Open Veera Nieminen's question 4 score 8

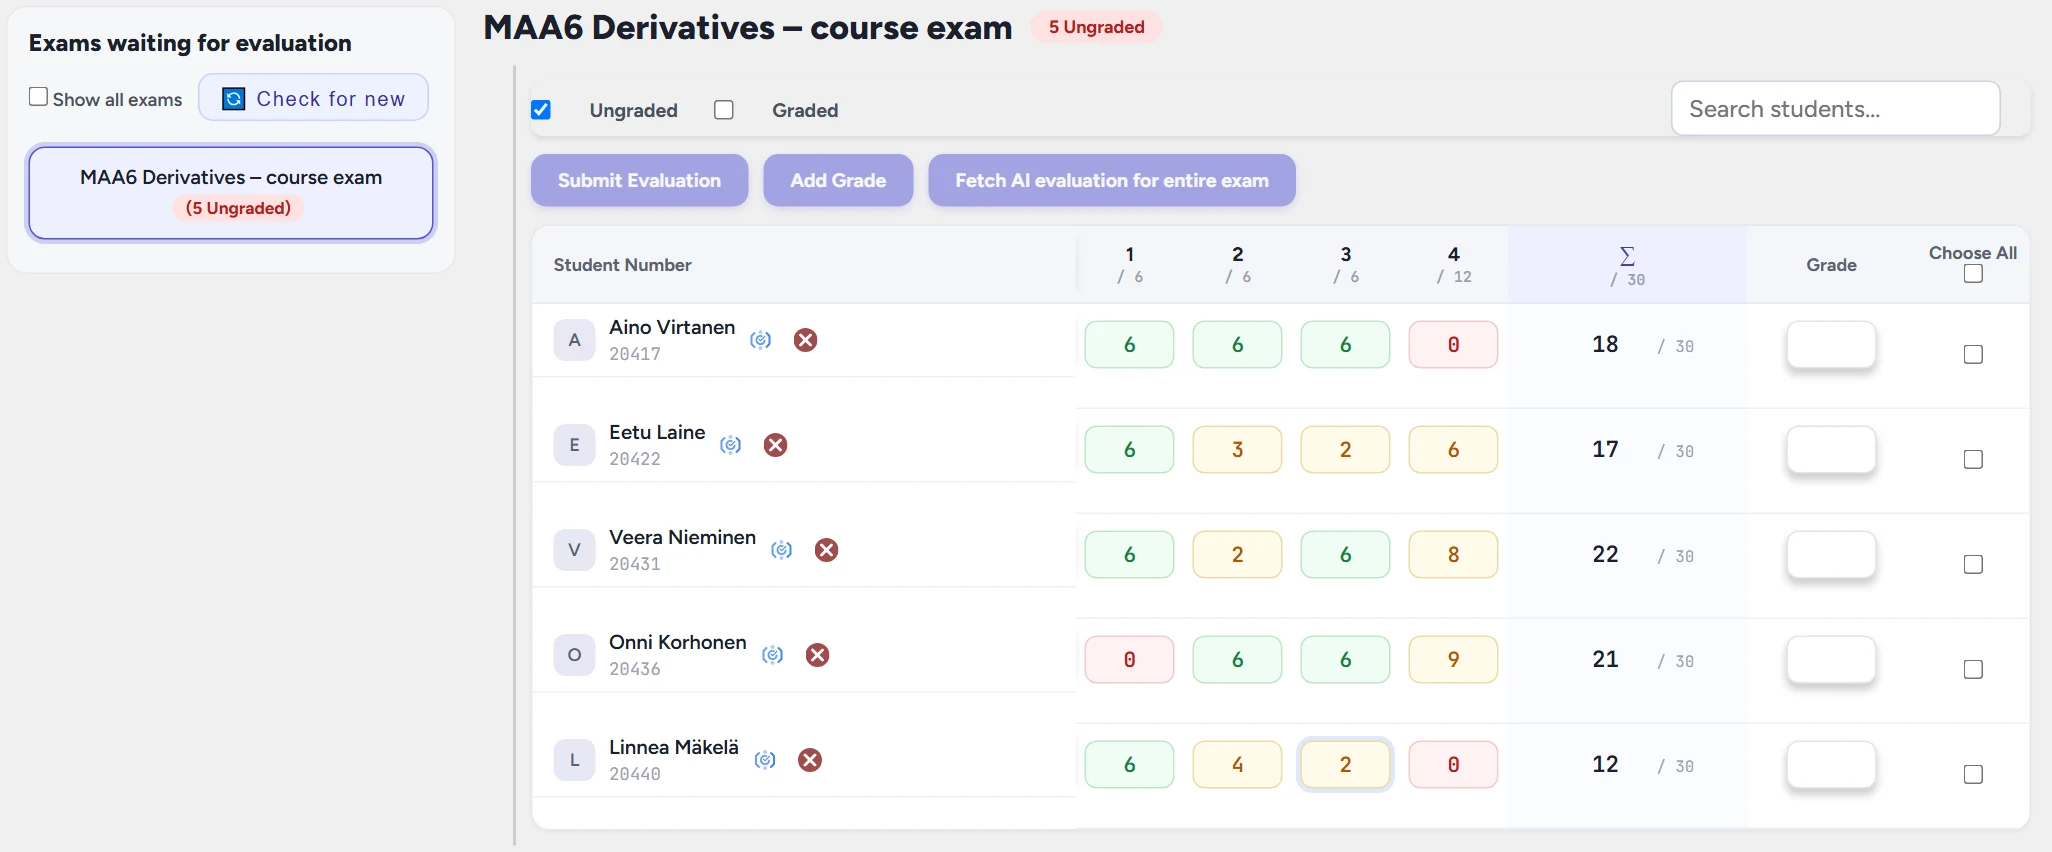[1453, 555]
